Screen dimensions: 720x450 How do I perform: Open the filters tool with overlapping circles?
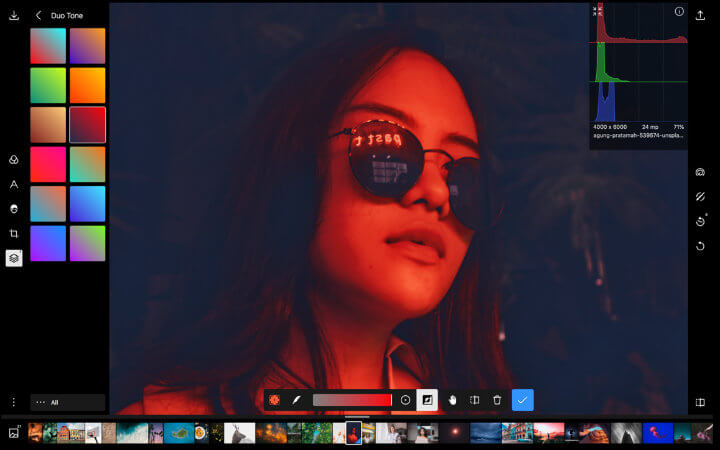tap(14, 160)
